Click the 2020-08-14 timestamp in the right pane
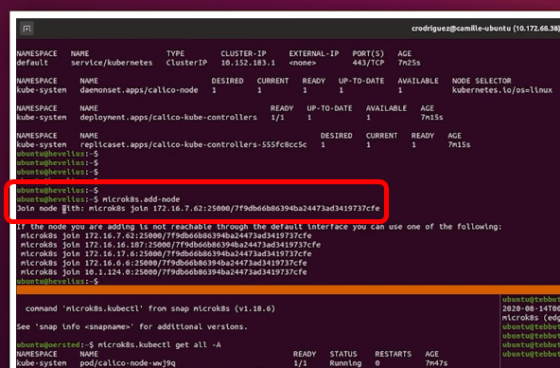560x368 pixels. 531,309
